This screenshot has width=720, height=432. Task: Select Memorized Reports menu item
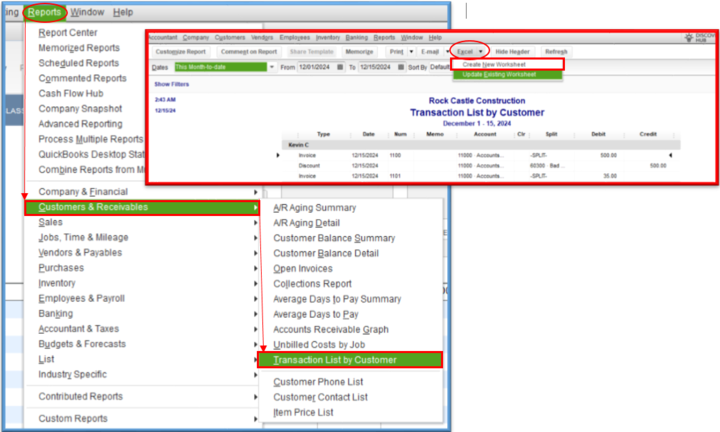click(x=79, y=48)
